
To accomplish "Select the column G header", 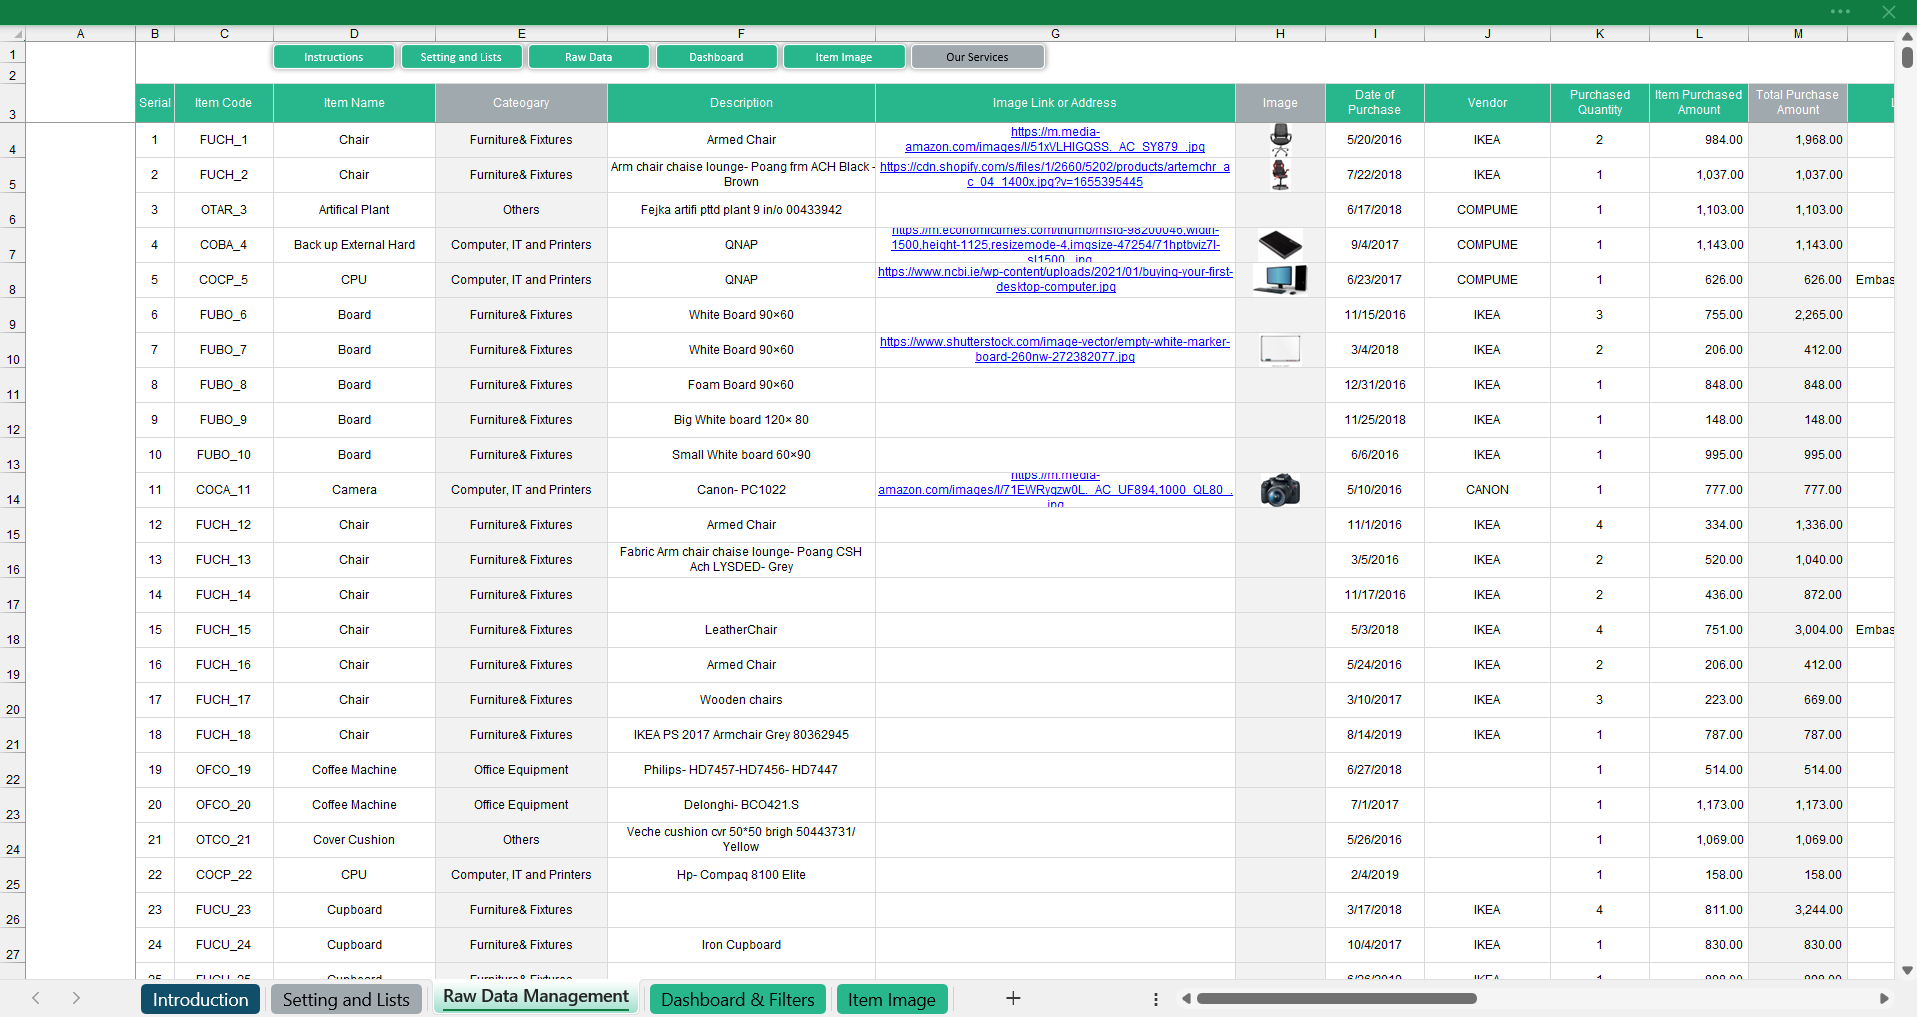I will (x=1055, y=34).
